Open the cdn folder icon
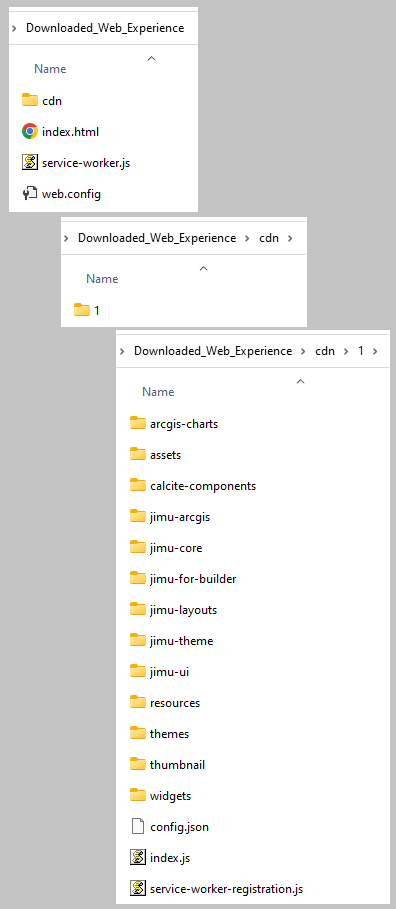The width and height of the screenshot is (396, 909). click(x=30, y=100)
